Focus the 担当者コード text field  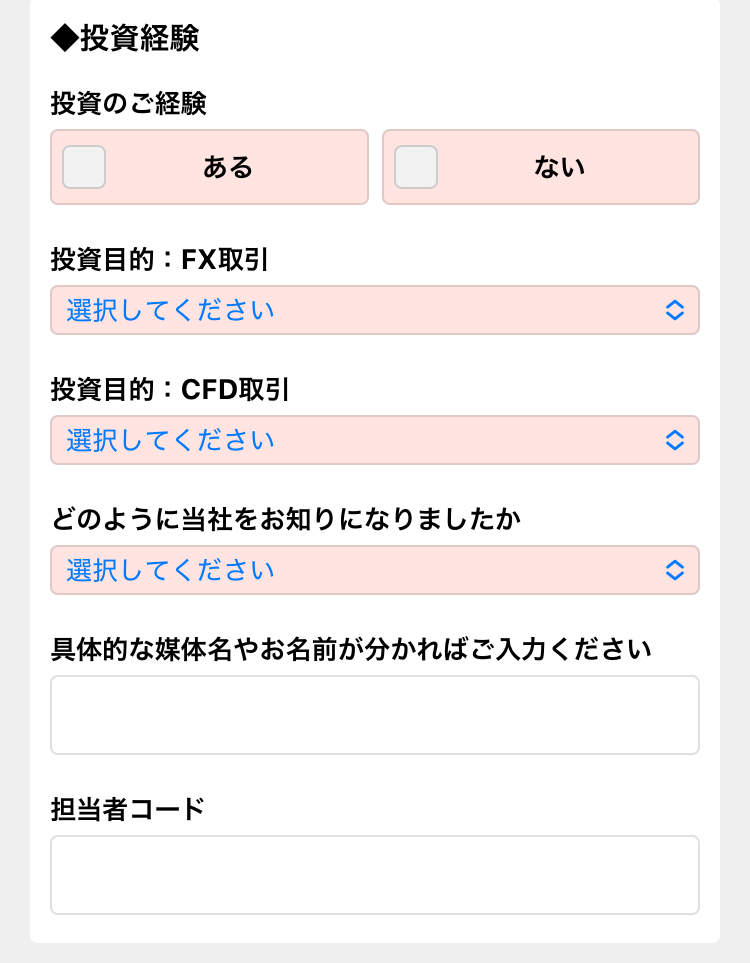375,875
